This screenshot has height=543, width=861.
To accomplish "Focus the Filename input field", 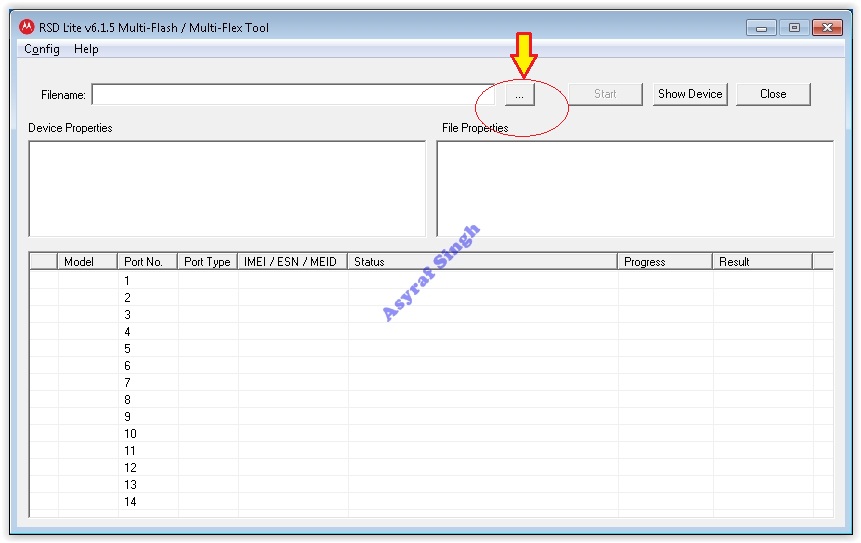I will 293,94.
